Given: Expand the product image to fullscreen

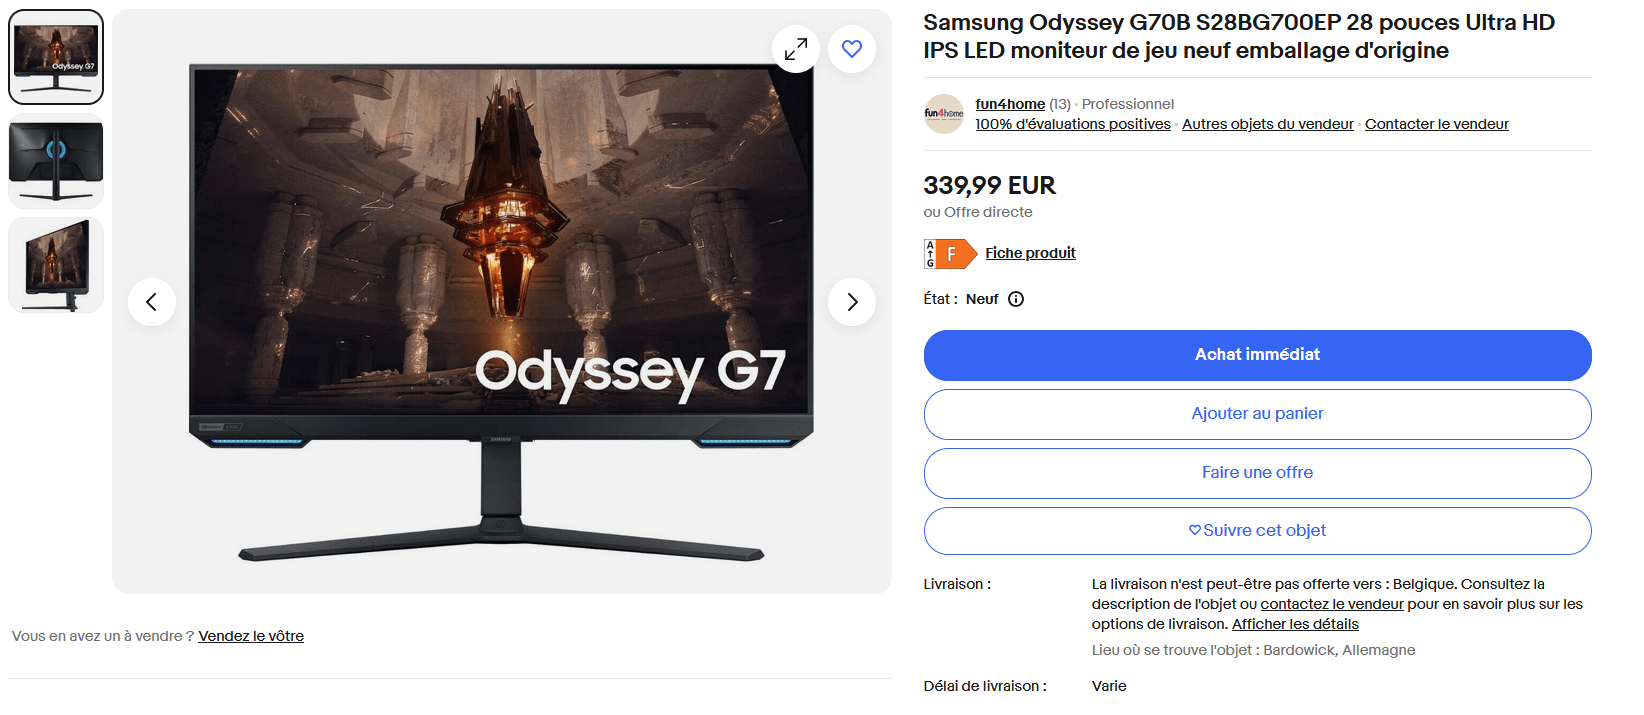Looking at the screenshot, I should tap(796, 49).
